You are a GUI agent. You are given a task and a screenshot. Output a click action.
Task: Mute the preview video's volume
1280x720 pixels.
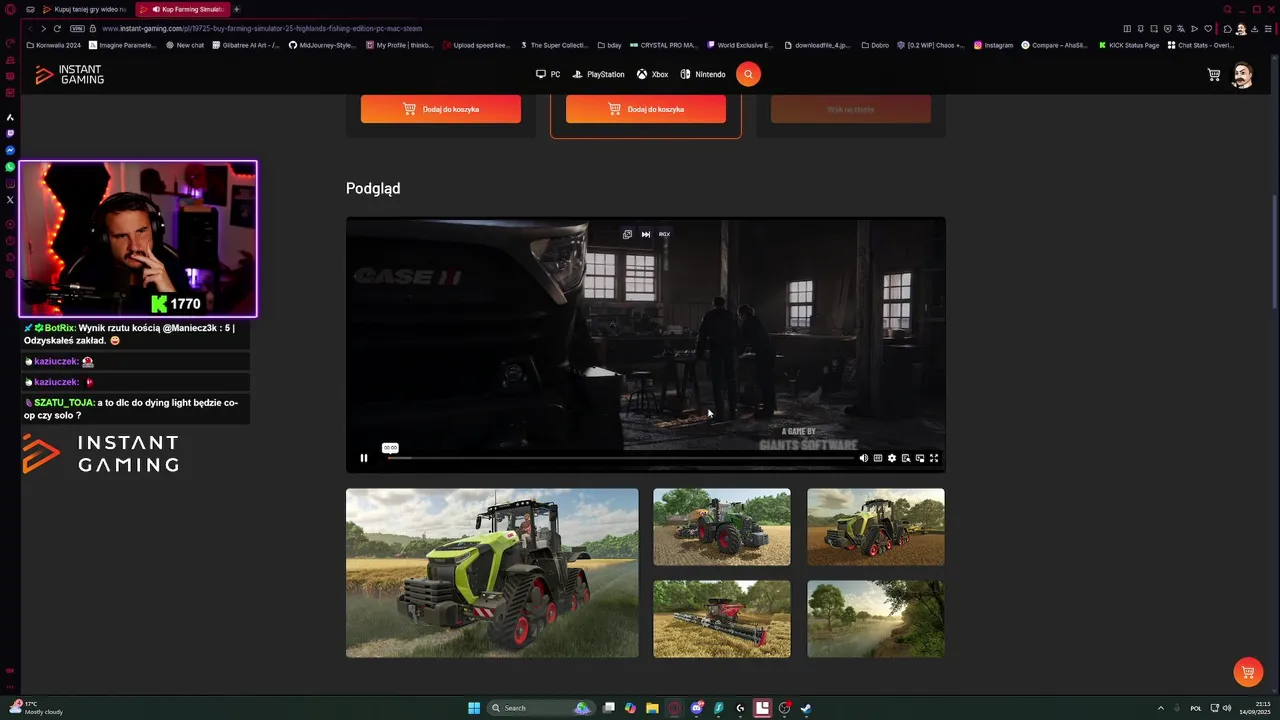[864, 458]
